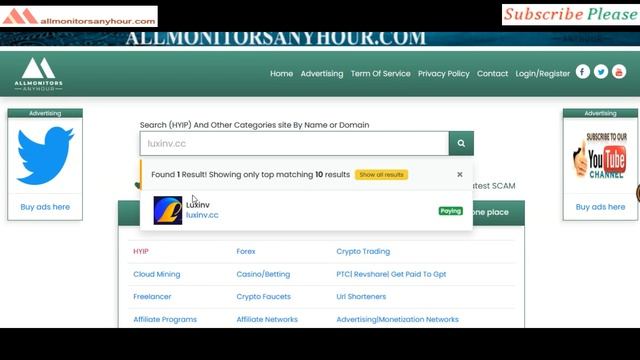Click the YouTube channel advertisement image

point(600,156)
